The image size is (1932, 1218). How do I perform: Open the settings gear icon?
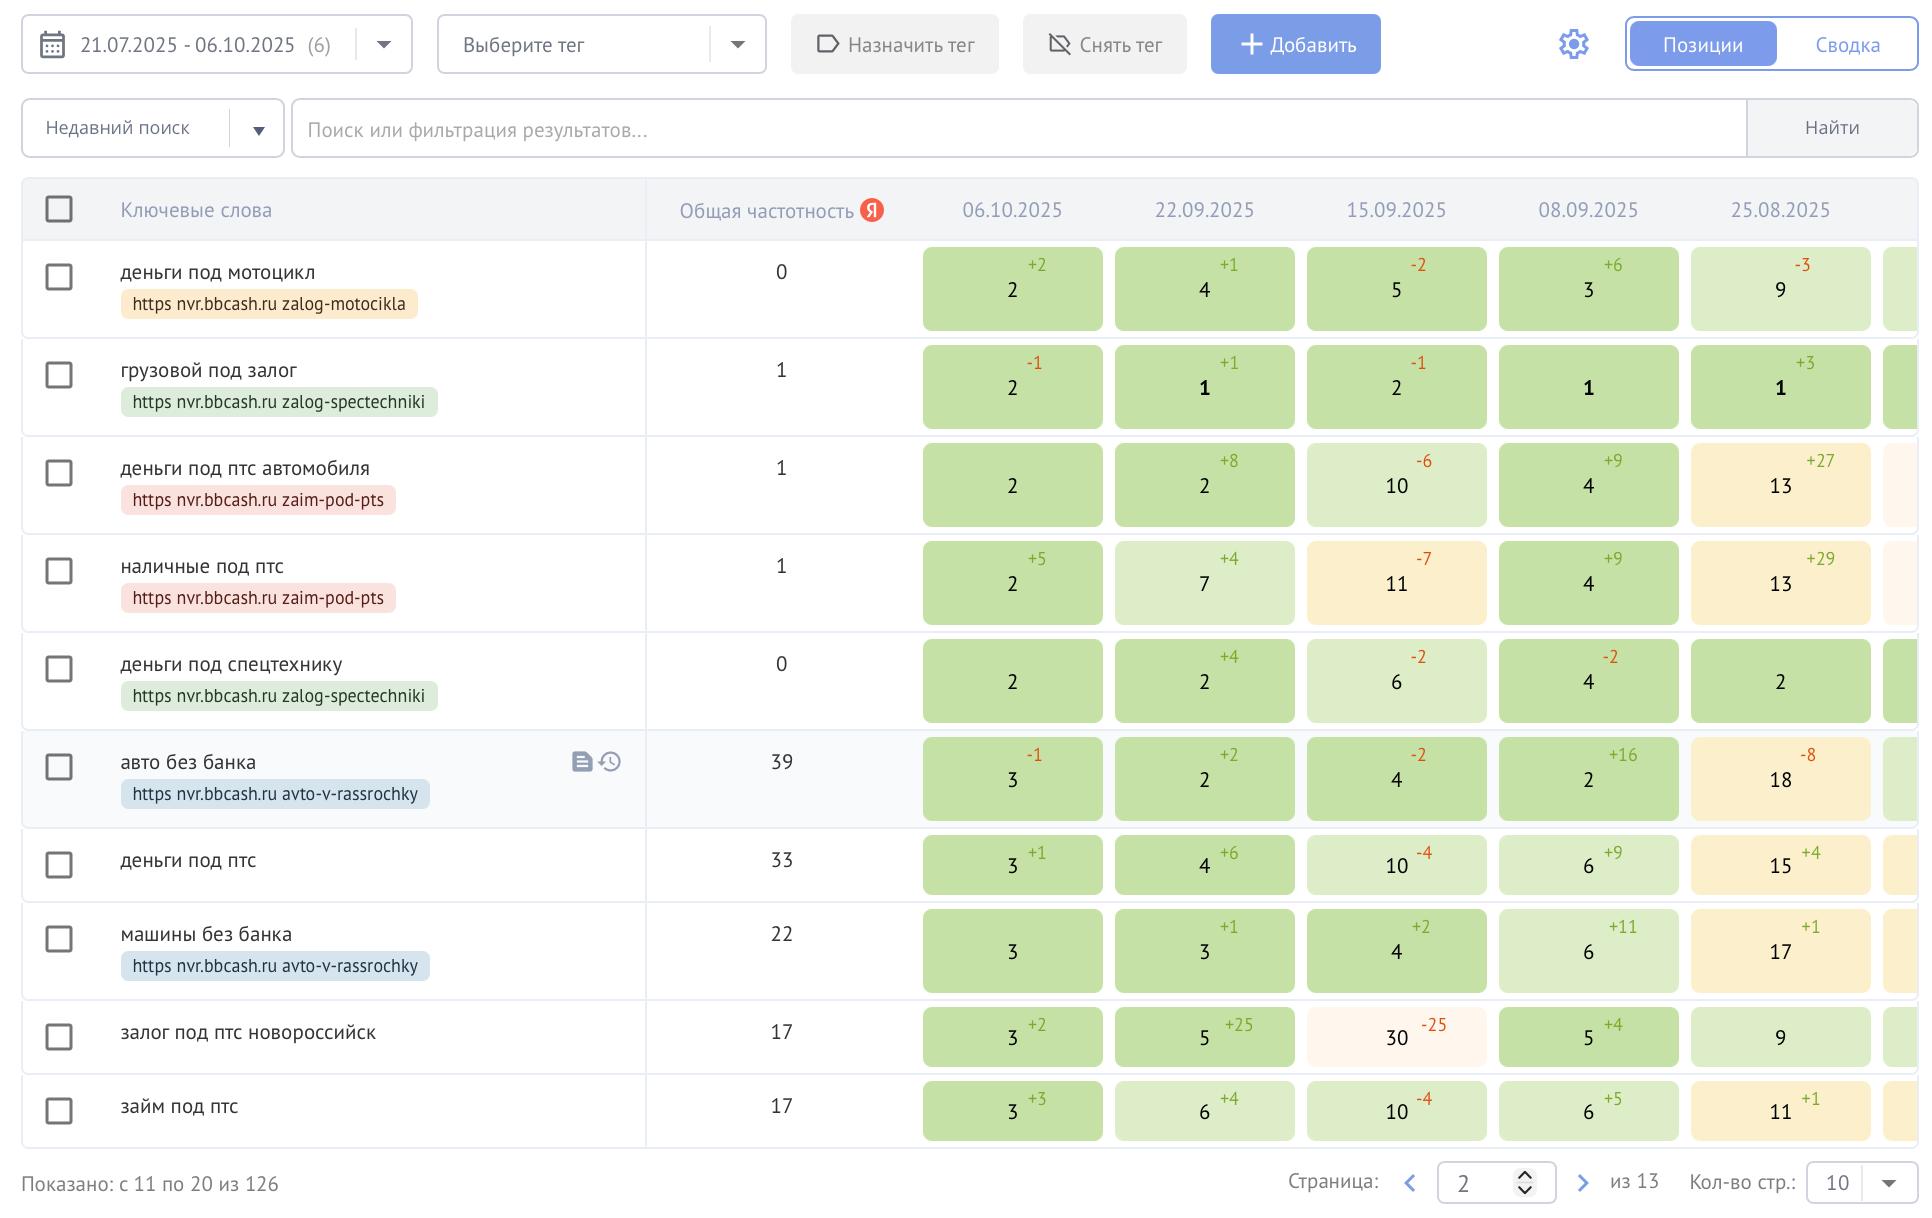click(x=1573, y=44)
